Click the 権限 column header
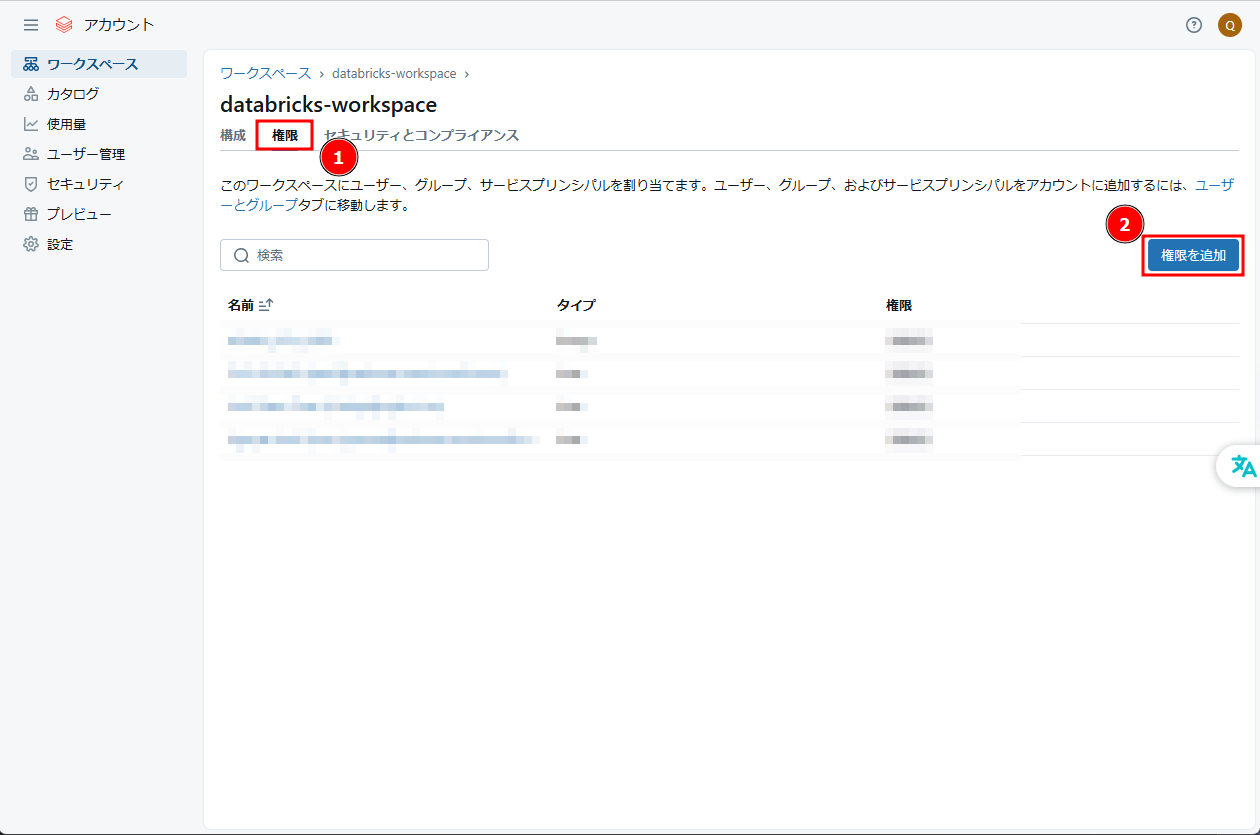Image resolution: width=1260 pixels, height=835 pixels. click(x=899, y=305)
